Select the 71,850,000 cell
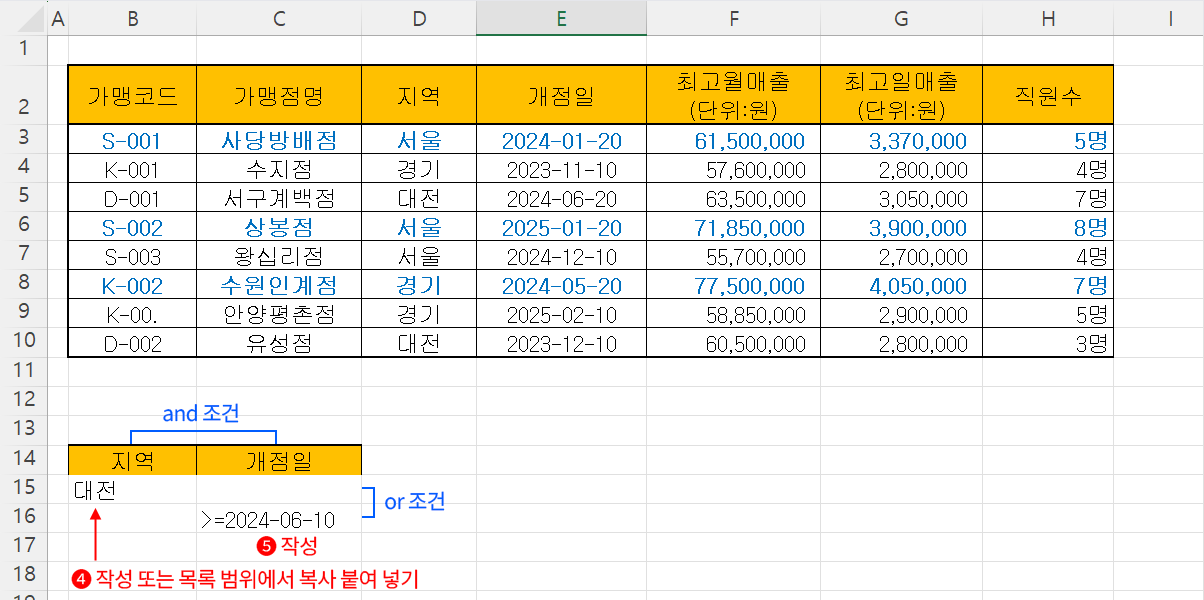This screenshot has width=1204, height=600. pos(733,226)
